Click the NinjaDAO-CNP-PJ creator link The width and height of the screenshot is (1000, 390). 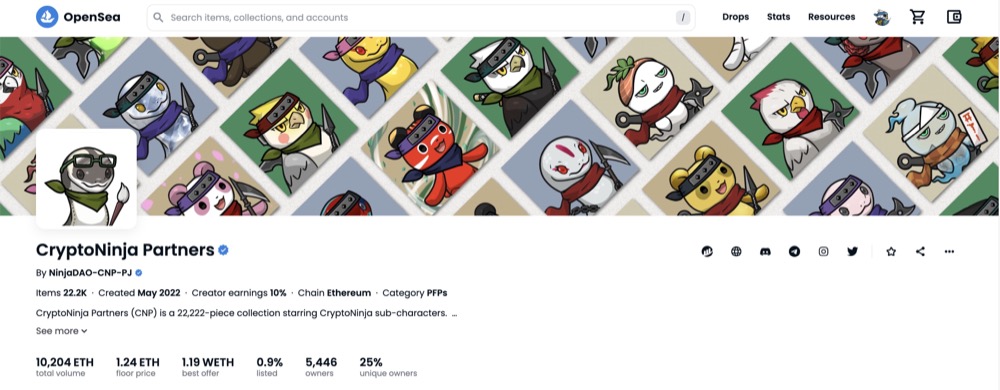(x=90, y=273)
